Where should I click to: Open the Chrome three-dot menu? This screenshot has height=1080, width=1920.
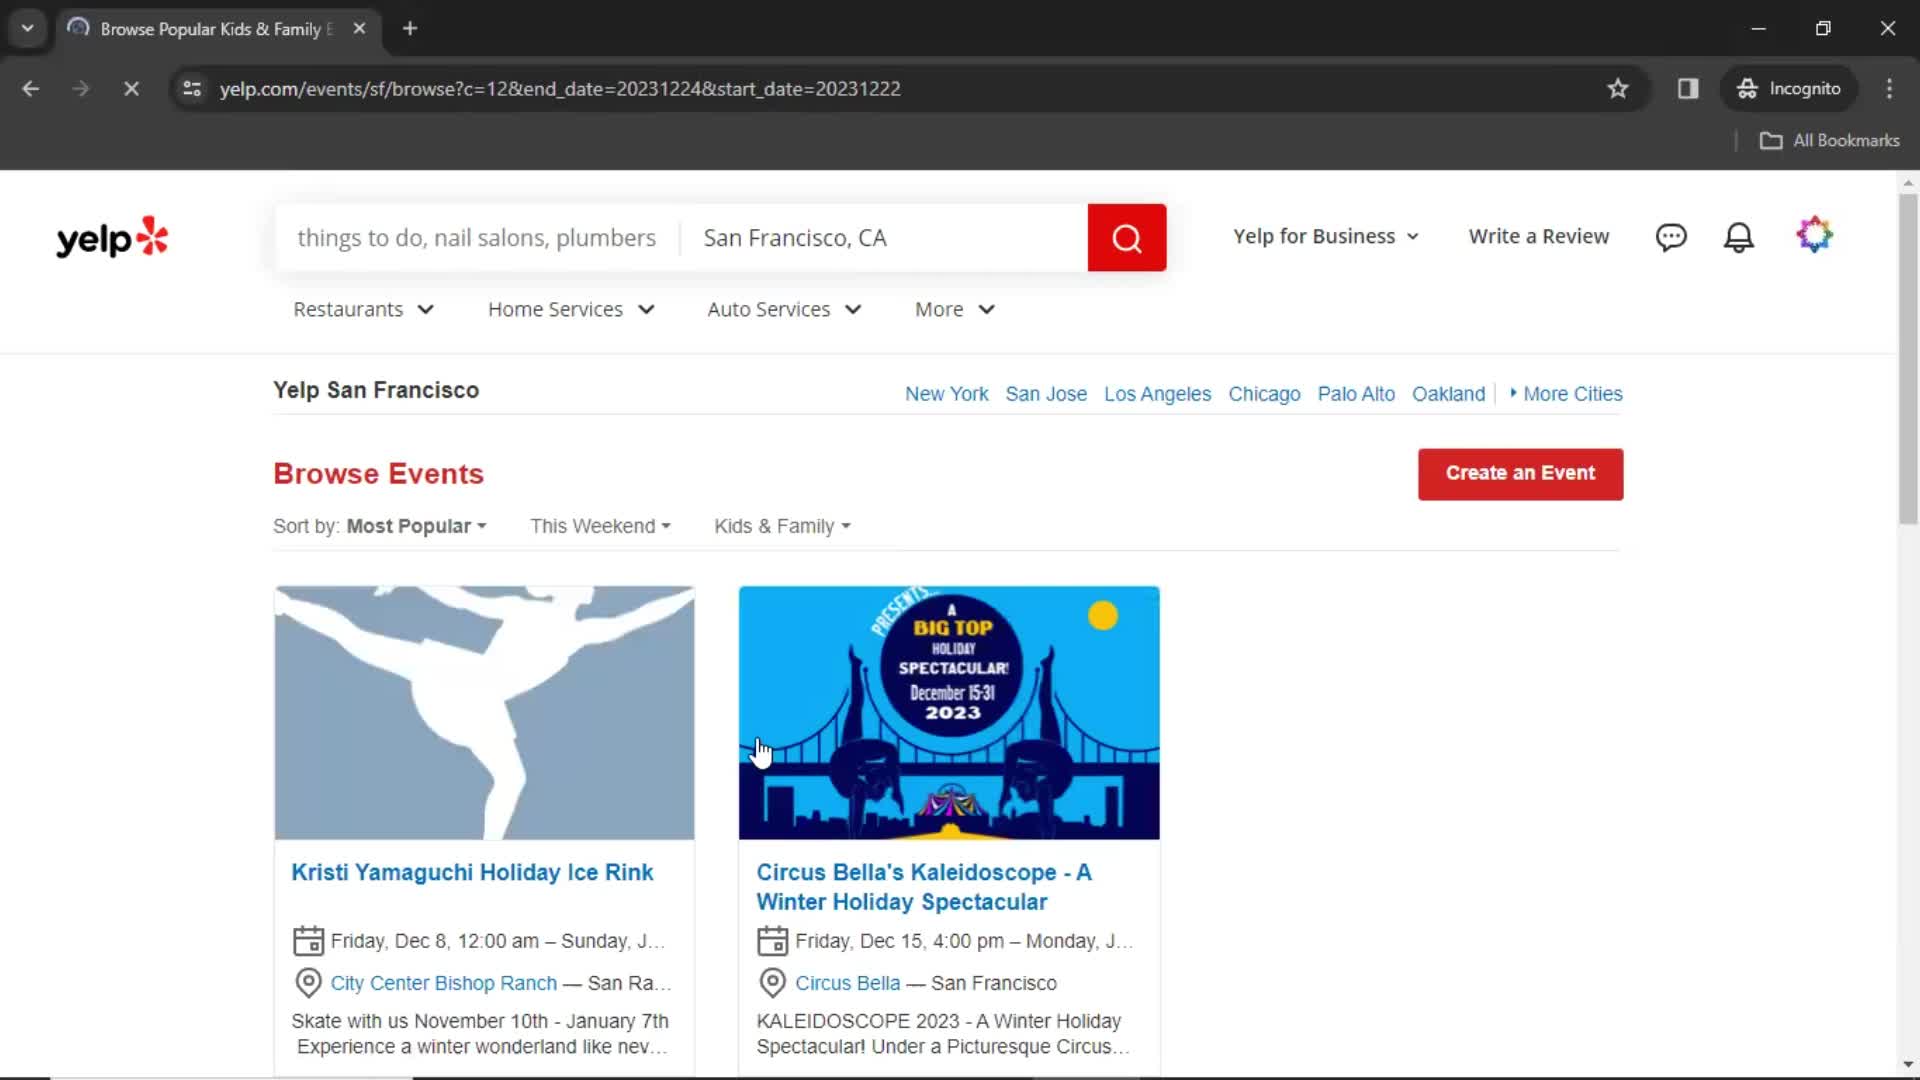pyautogui.click(x=1889, y=88)
